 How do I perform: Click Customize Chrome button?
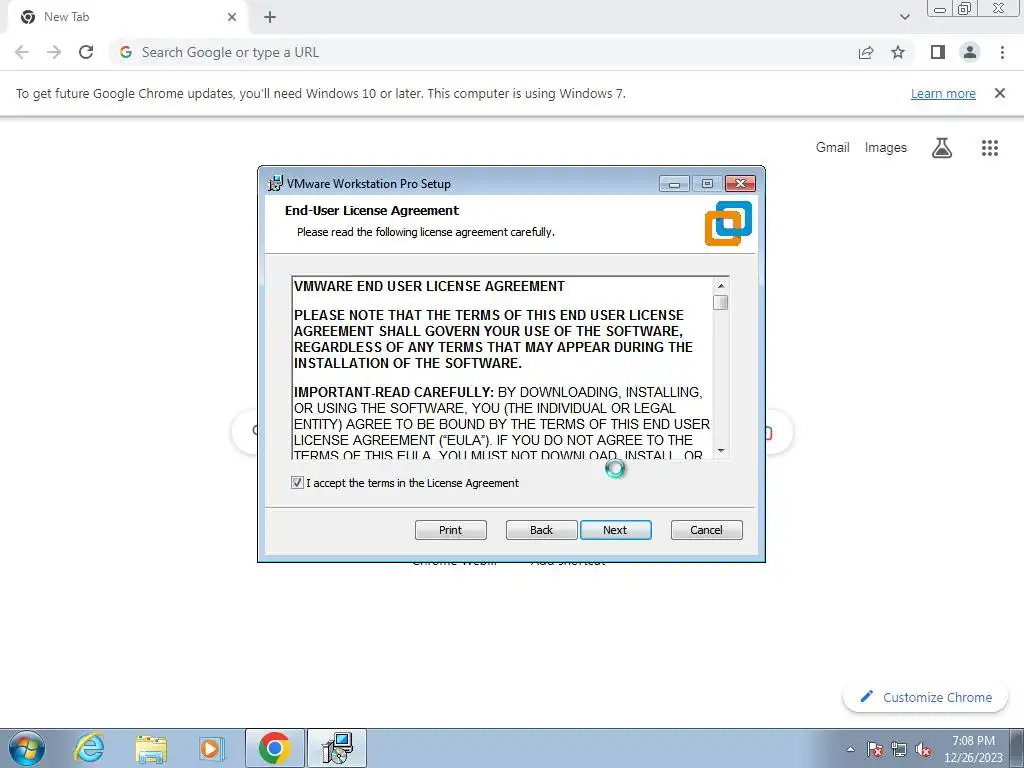click(925, 697)
